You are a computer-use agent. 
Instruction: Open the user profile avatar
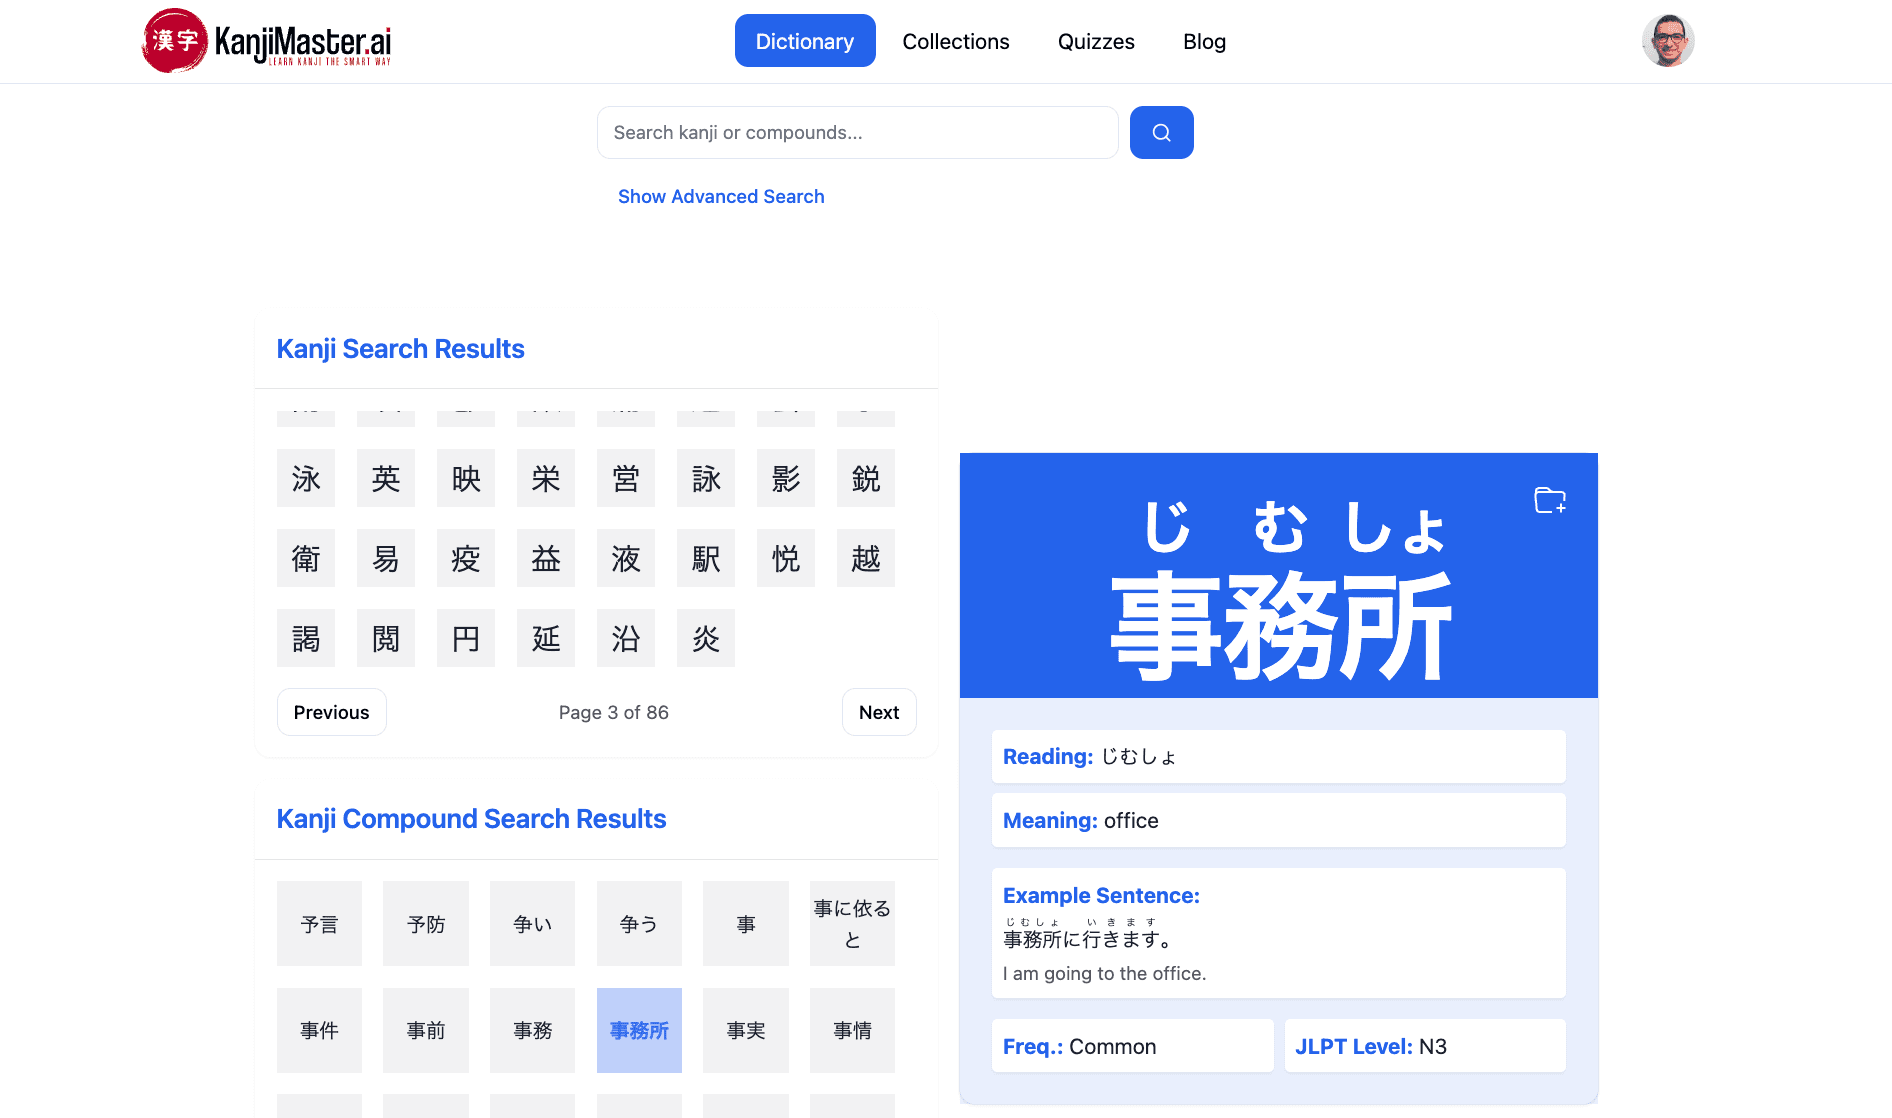(x=1667, y=41)
